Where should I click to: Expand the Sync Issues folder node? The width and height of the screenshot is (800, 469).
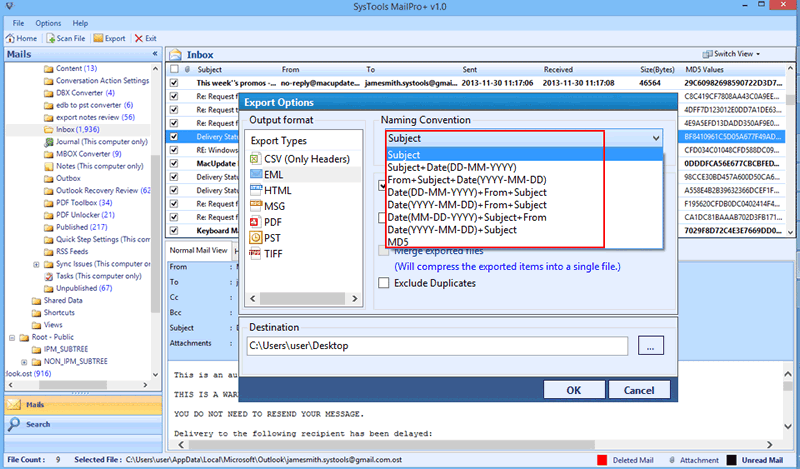[x=36, y=264]
